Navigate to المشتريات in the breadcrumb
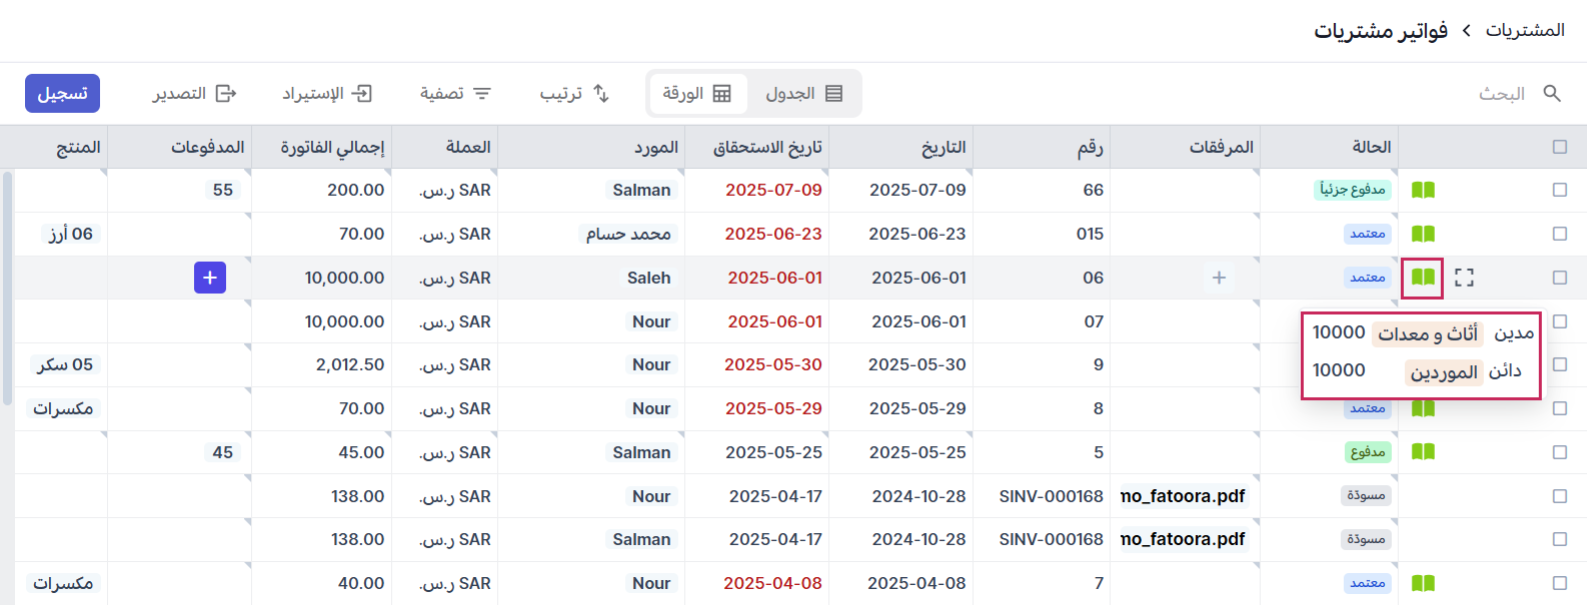Viewport: 1587px width, 605px height. point(1525,30)
